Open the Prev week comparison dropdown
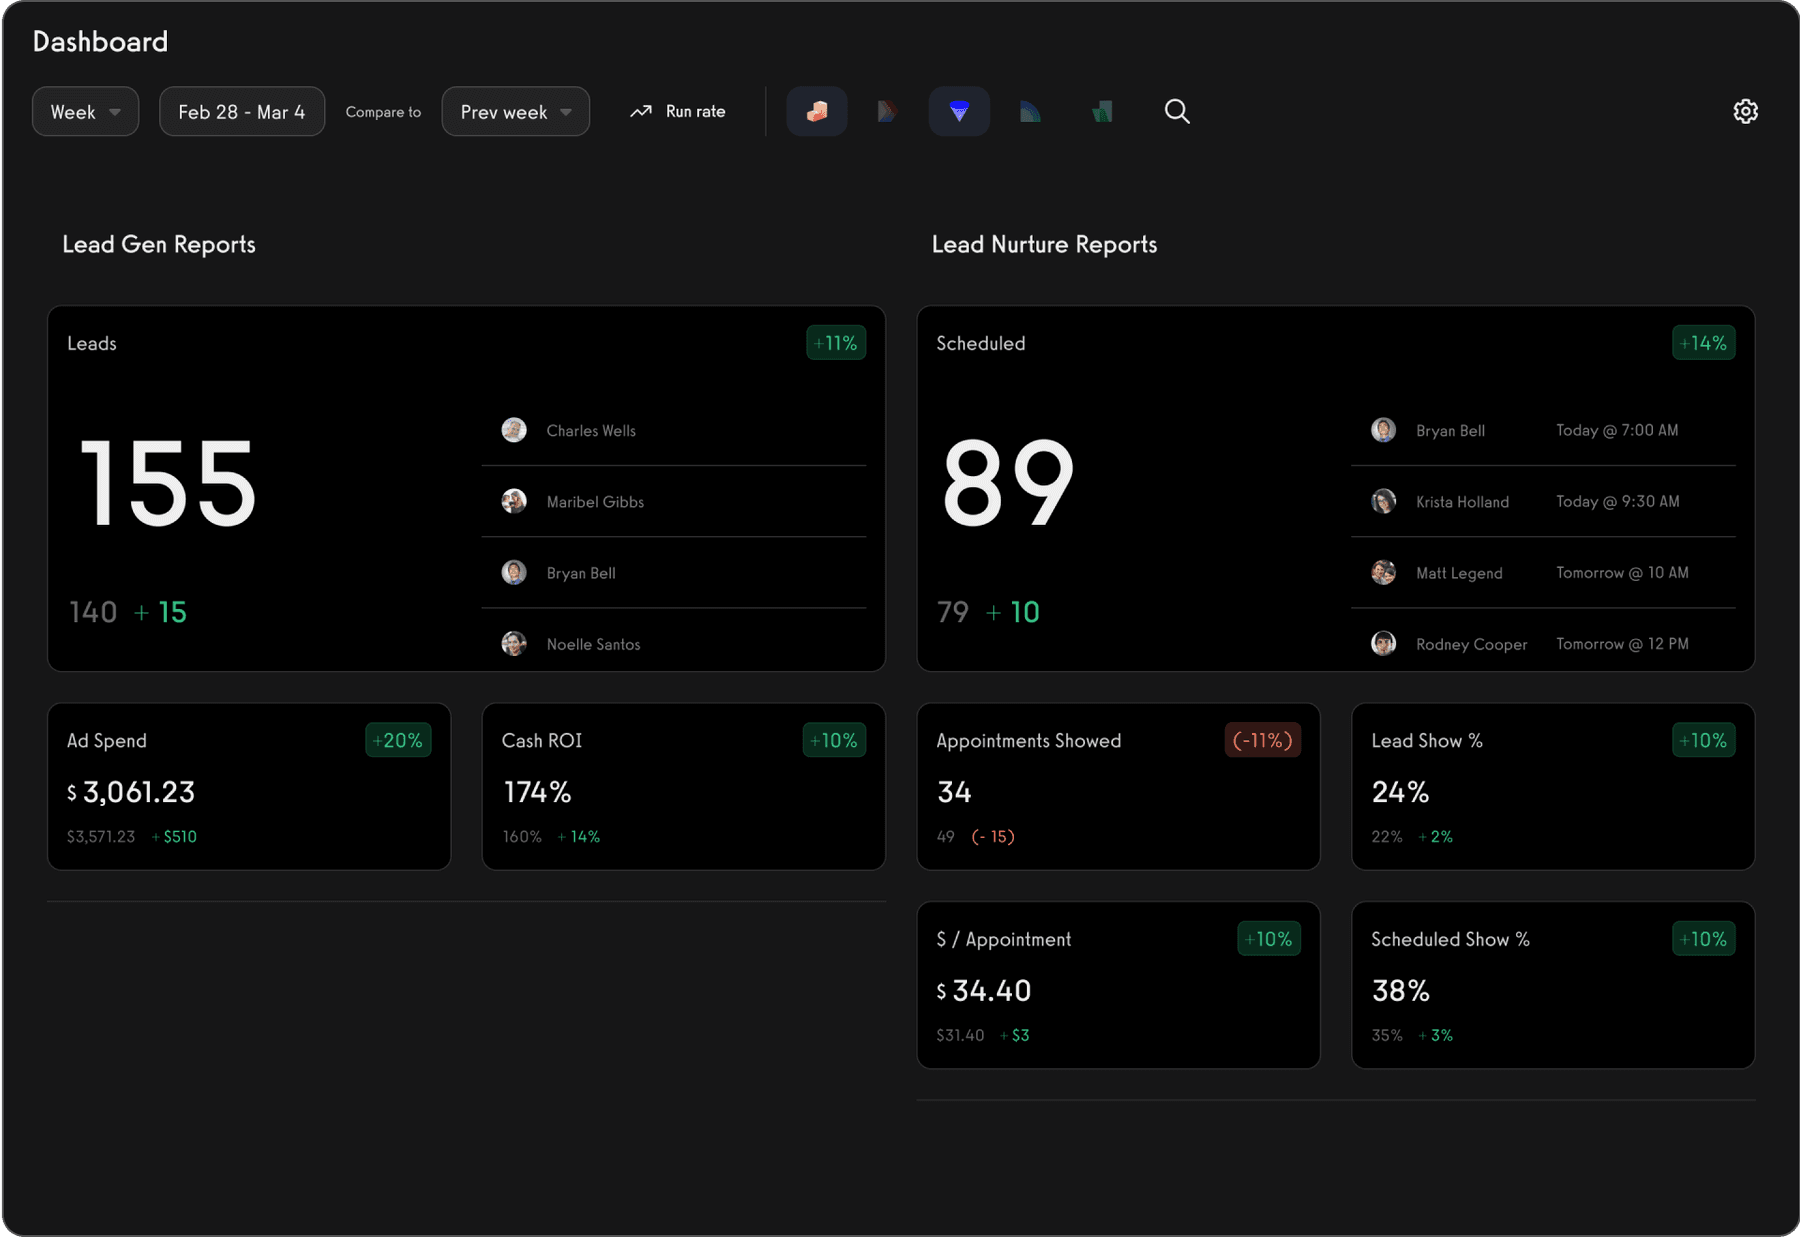This screenshot has width=1800, height=1237. 515,111
